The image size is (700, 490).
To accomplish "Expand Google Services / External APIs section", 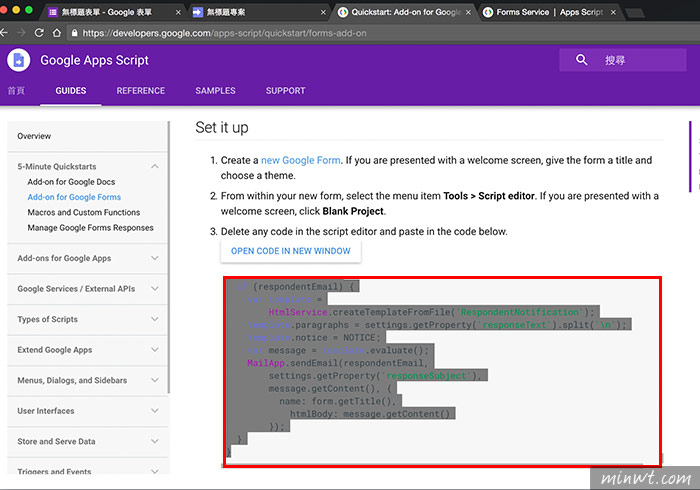I will click(154, 289).
